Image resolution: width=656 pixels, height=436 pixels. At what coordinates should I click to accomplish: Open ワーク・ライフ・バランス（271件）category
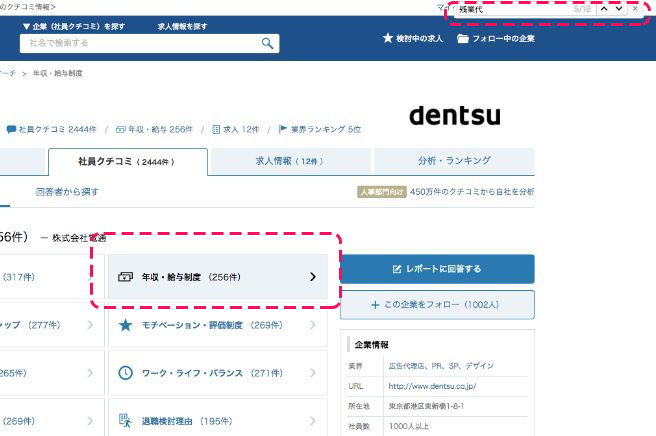(218, 373)
